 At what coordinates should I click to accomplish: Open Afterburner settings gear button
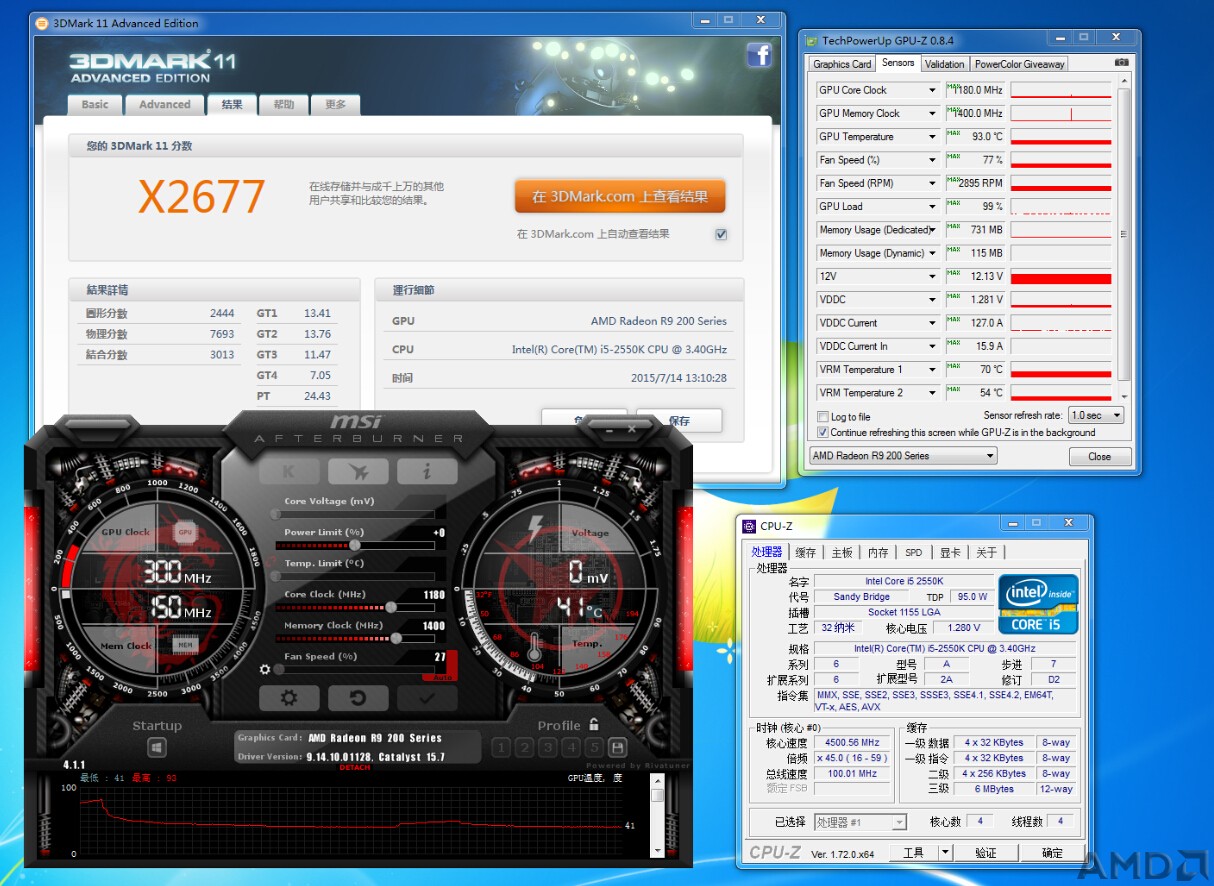click(x=289, y=698)
